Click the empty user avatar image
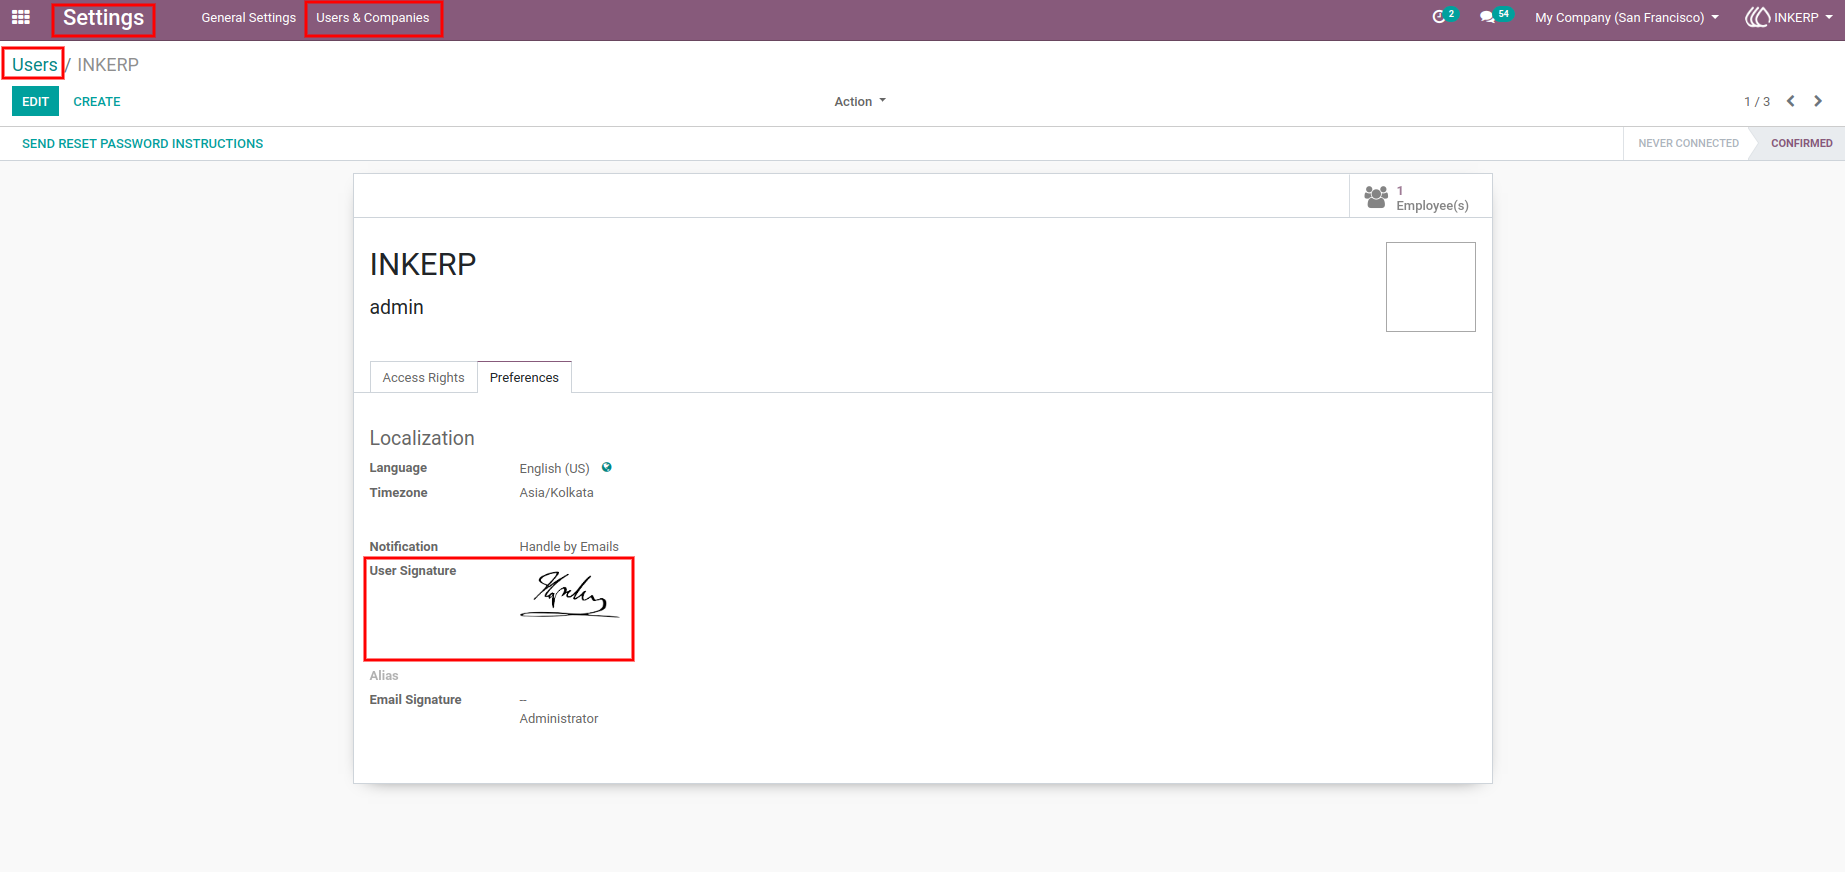This screenshot has height=872, width=1845. click(x=1430, y=286)
